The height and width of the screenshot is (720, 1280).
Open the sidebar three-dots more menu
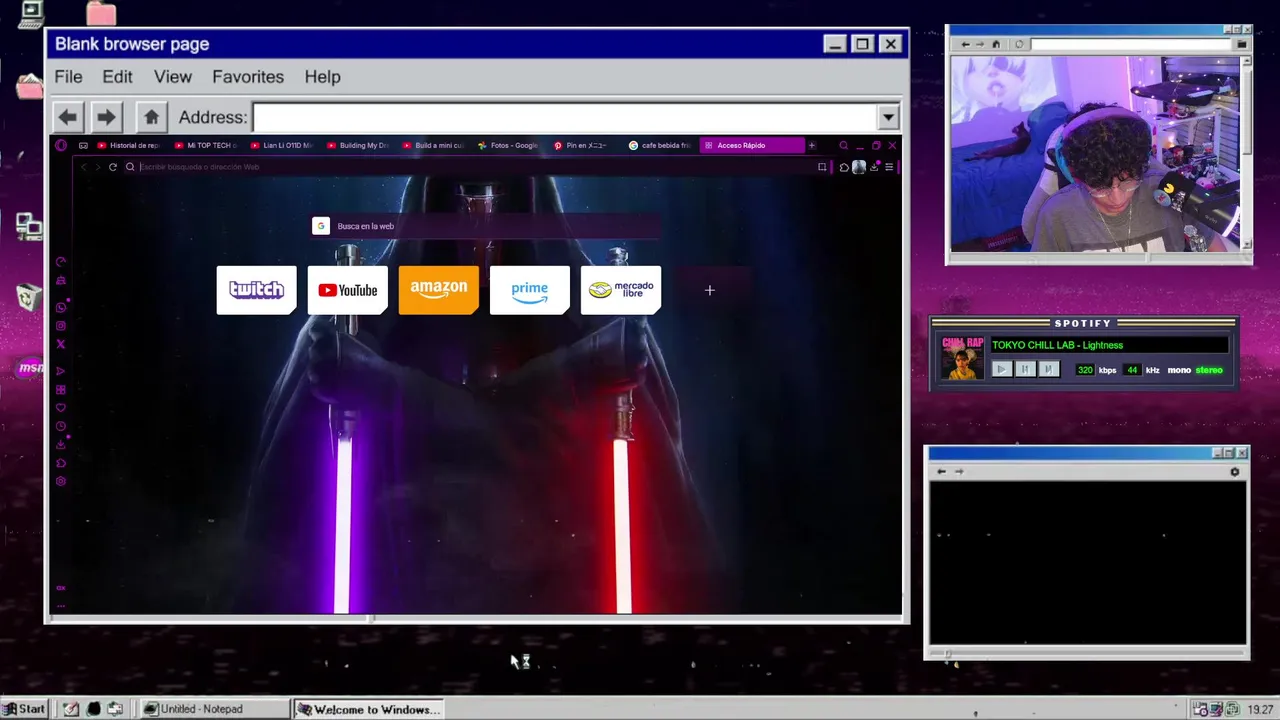(61, 606)
